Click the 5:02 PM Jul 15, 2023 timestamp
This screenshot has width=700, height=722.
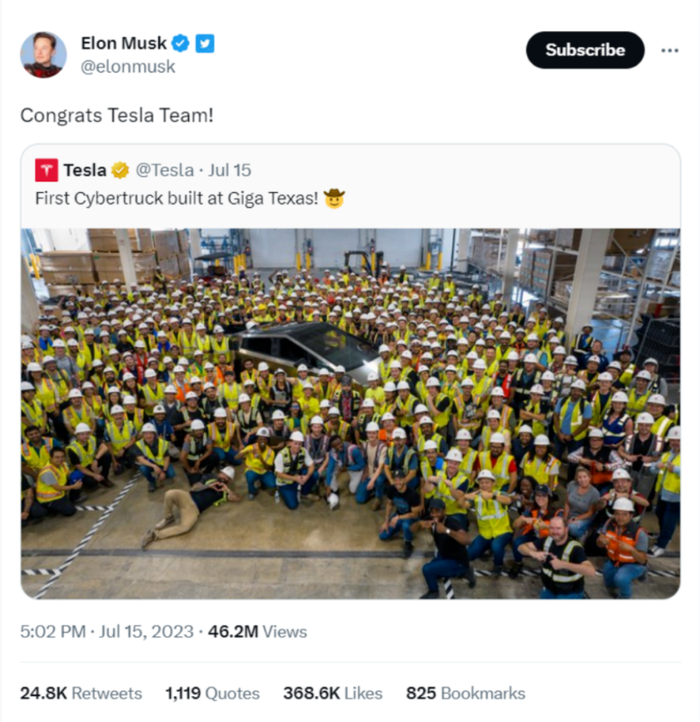click(106, 632)
